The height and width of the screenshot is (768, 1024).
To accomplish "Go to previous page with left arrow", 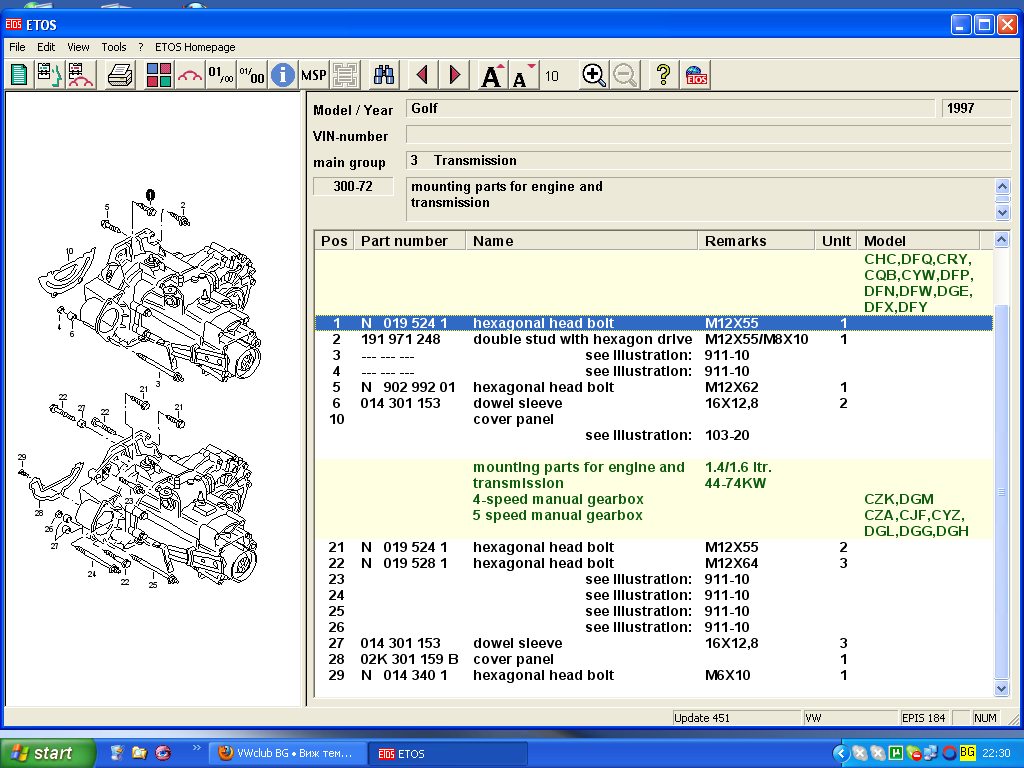I will (422, 75).
